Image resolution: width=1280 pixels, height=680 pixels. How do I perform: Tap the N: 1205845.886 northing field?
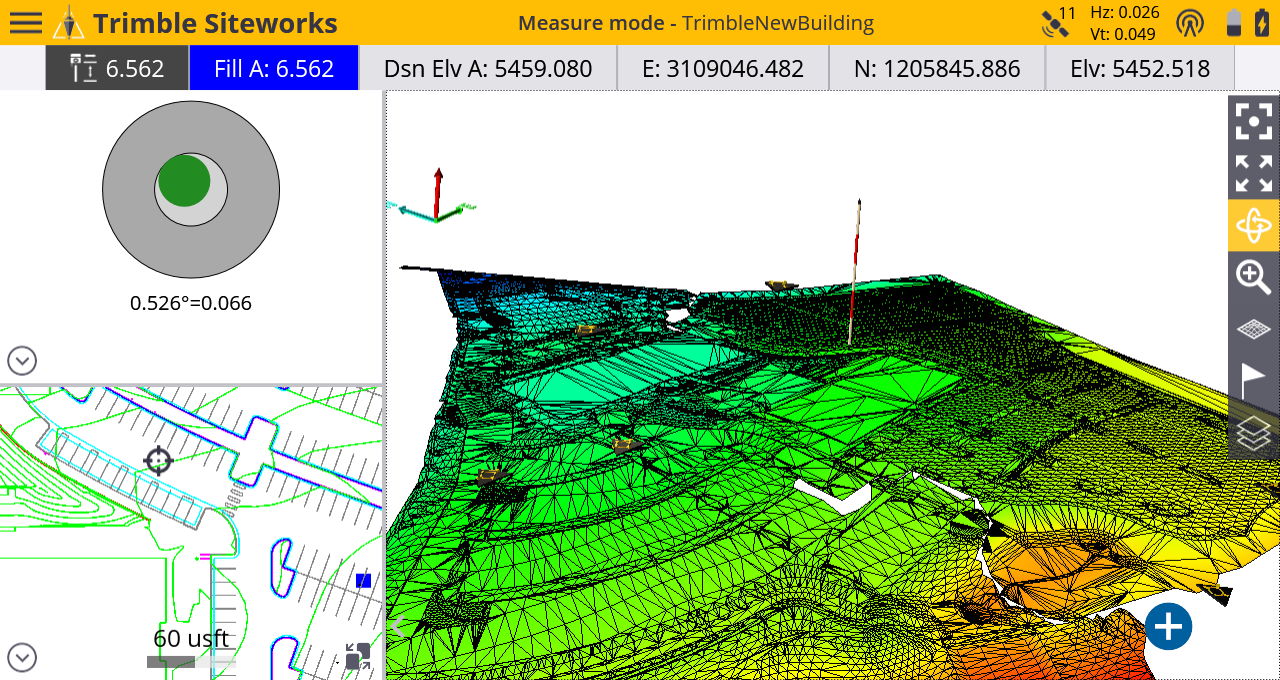click(937, 68)
